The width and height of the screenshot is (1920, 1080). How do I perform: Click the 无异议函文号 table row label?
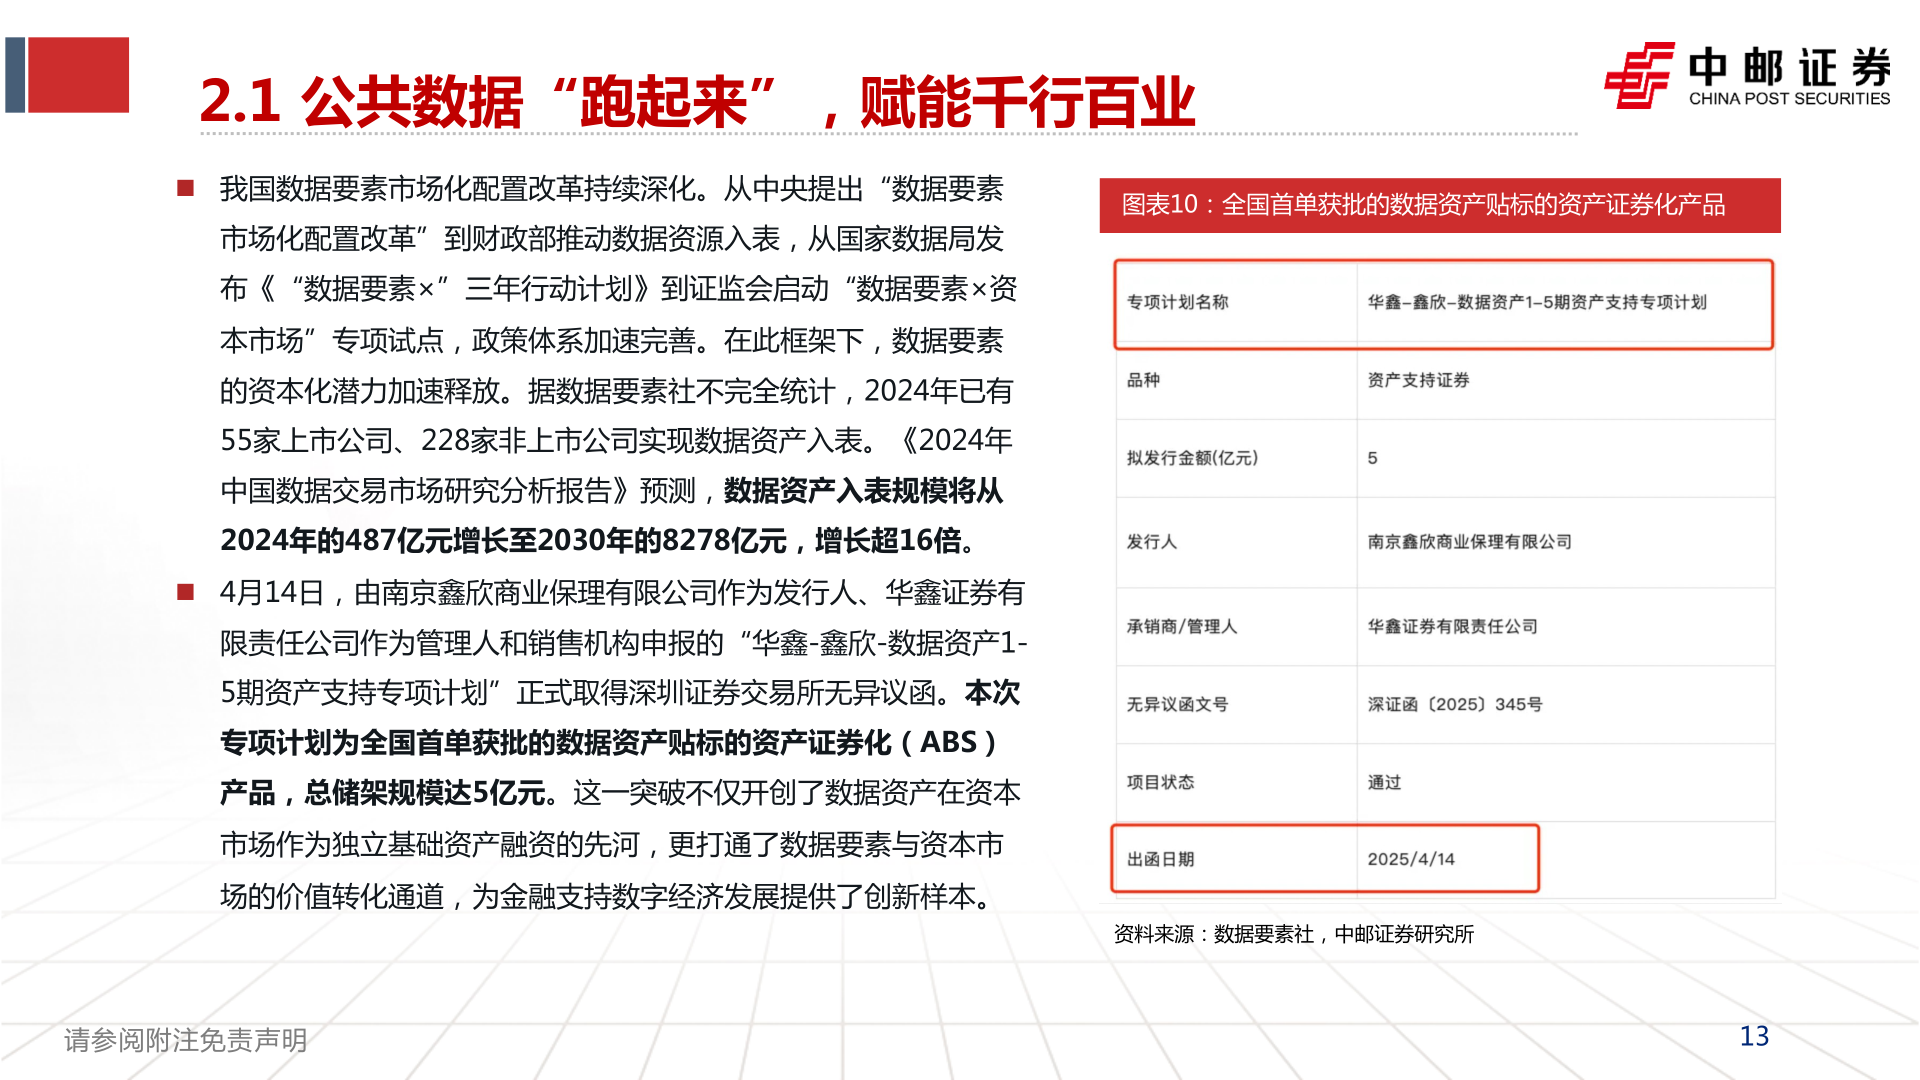point(1180,704)
